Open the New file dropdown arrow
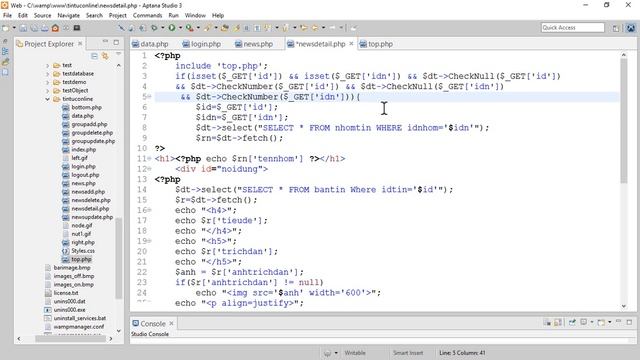The image size is (640, 360). (x=14, y=28)
